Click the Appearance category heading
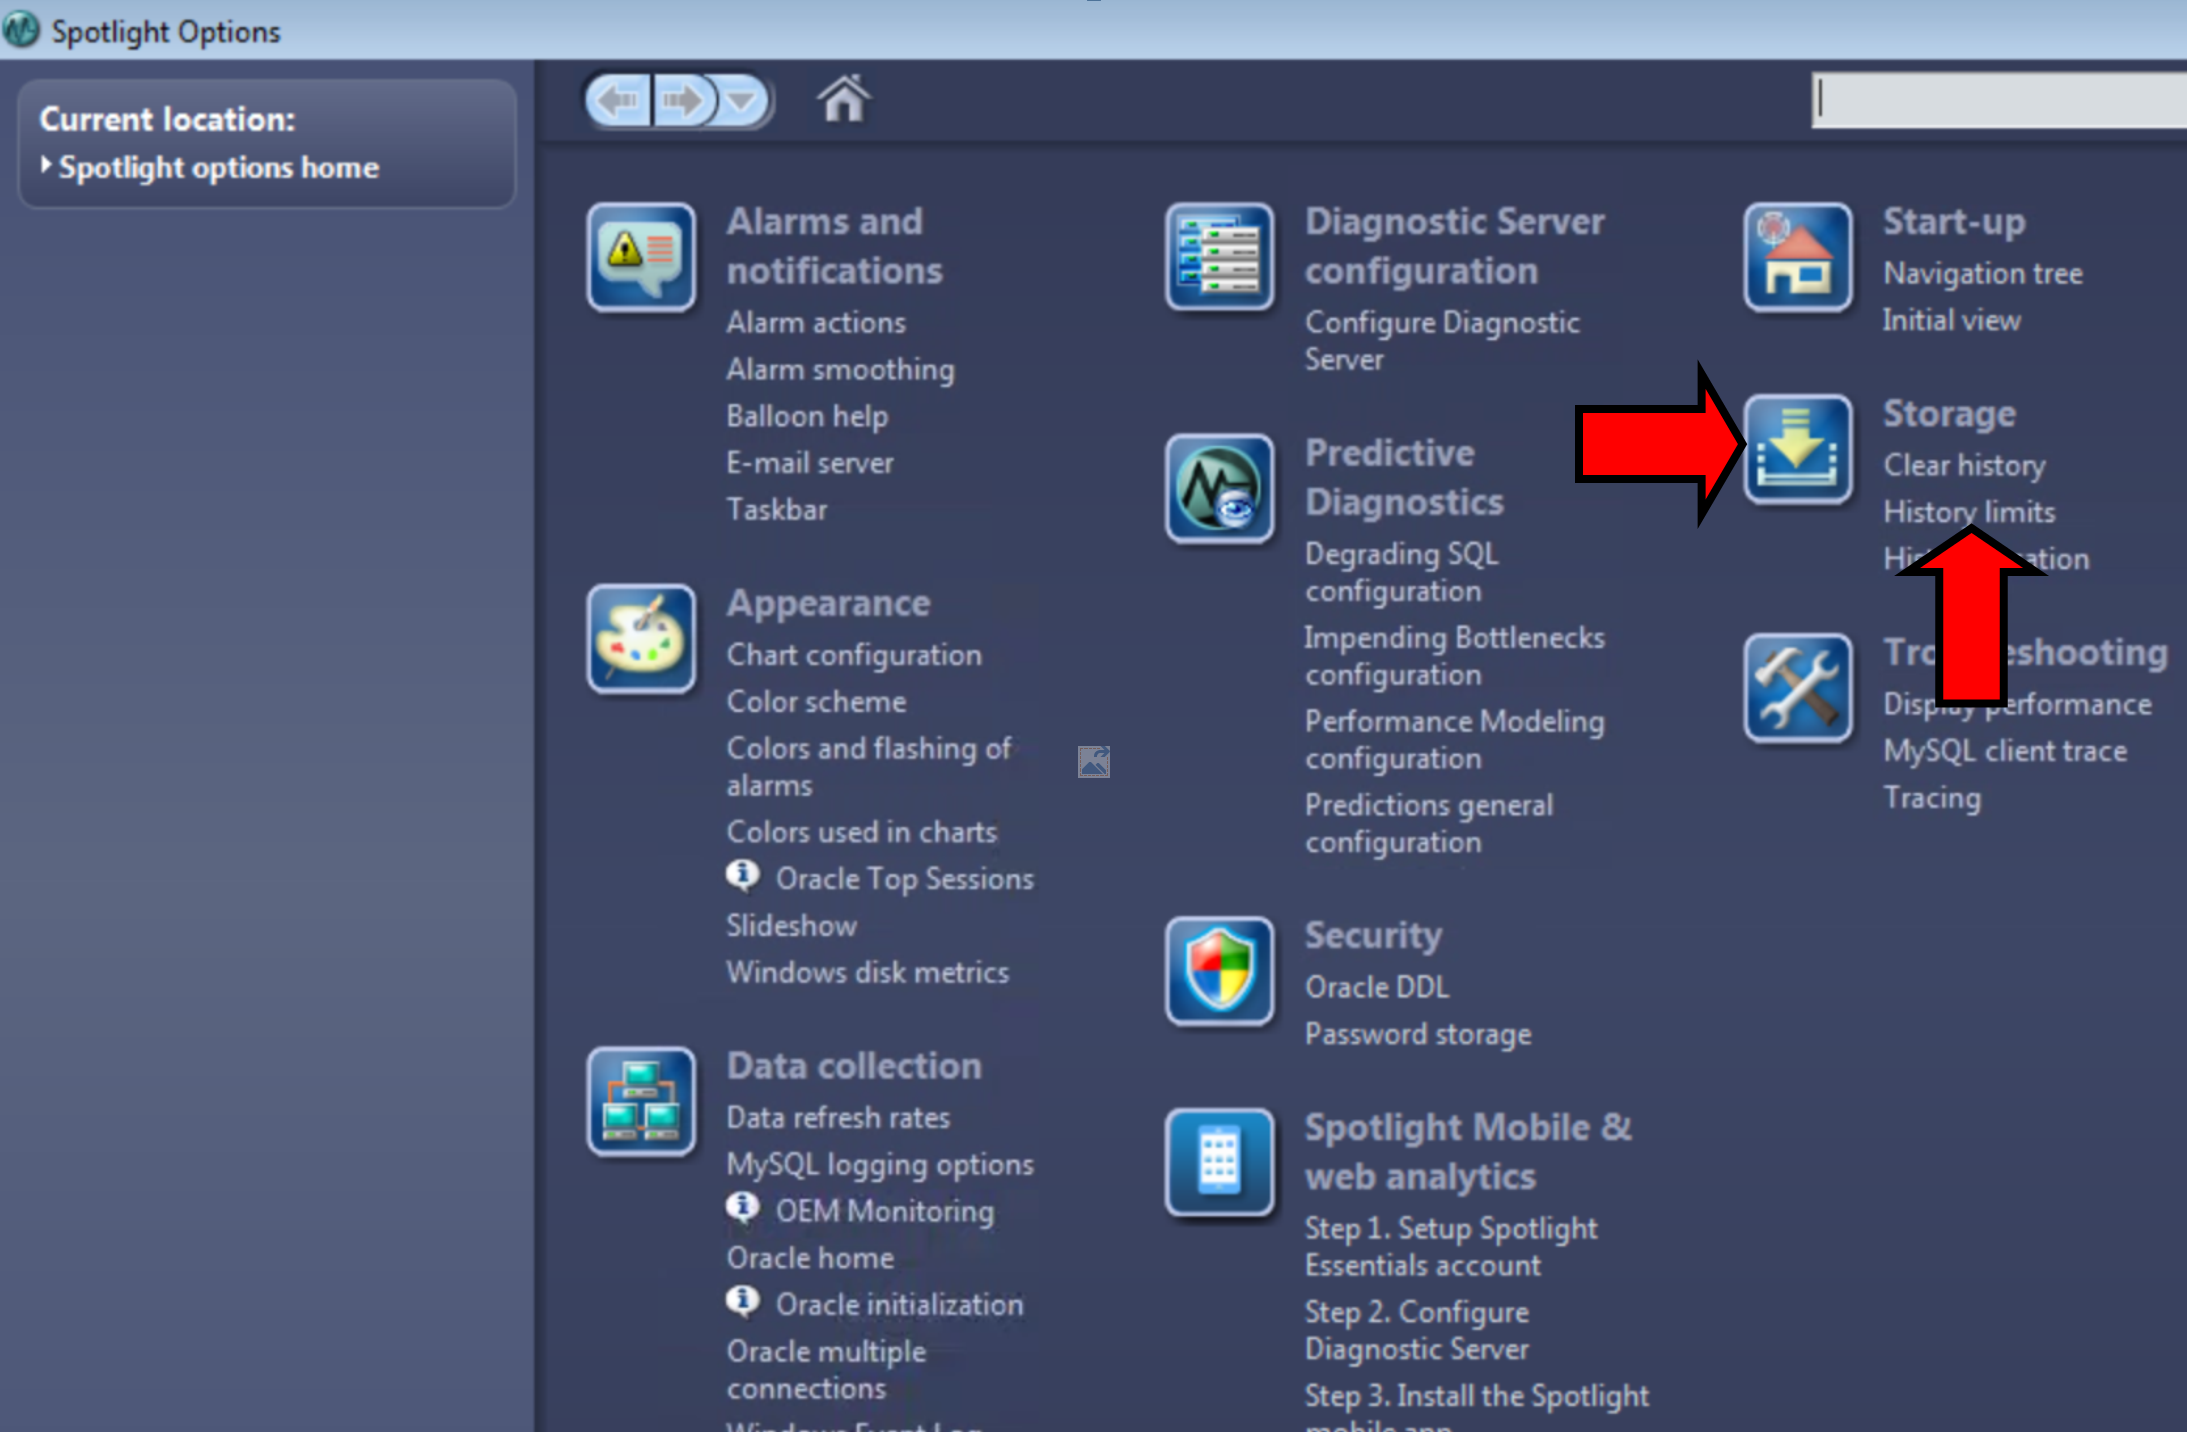 [x=828, y=604]
